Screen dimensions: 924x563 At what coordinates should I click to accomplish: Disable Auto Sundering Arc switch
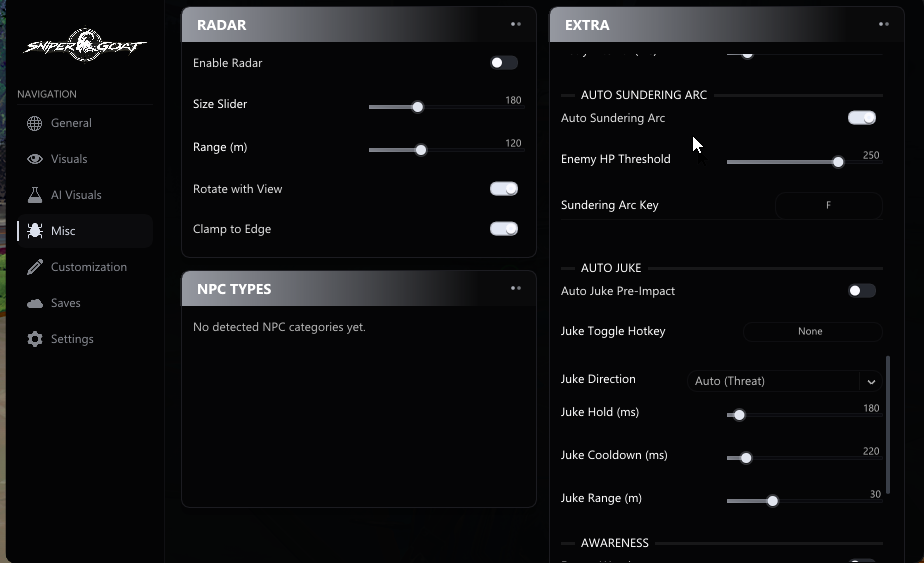click(x=862, y=118)
